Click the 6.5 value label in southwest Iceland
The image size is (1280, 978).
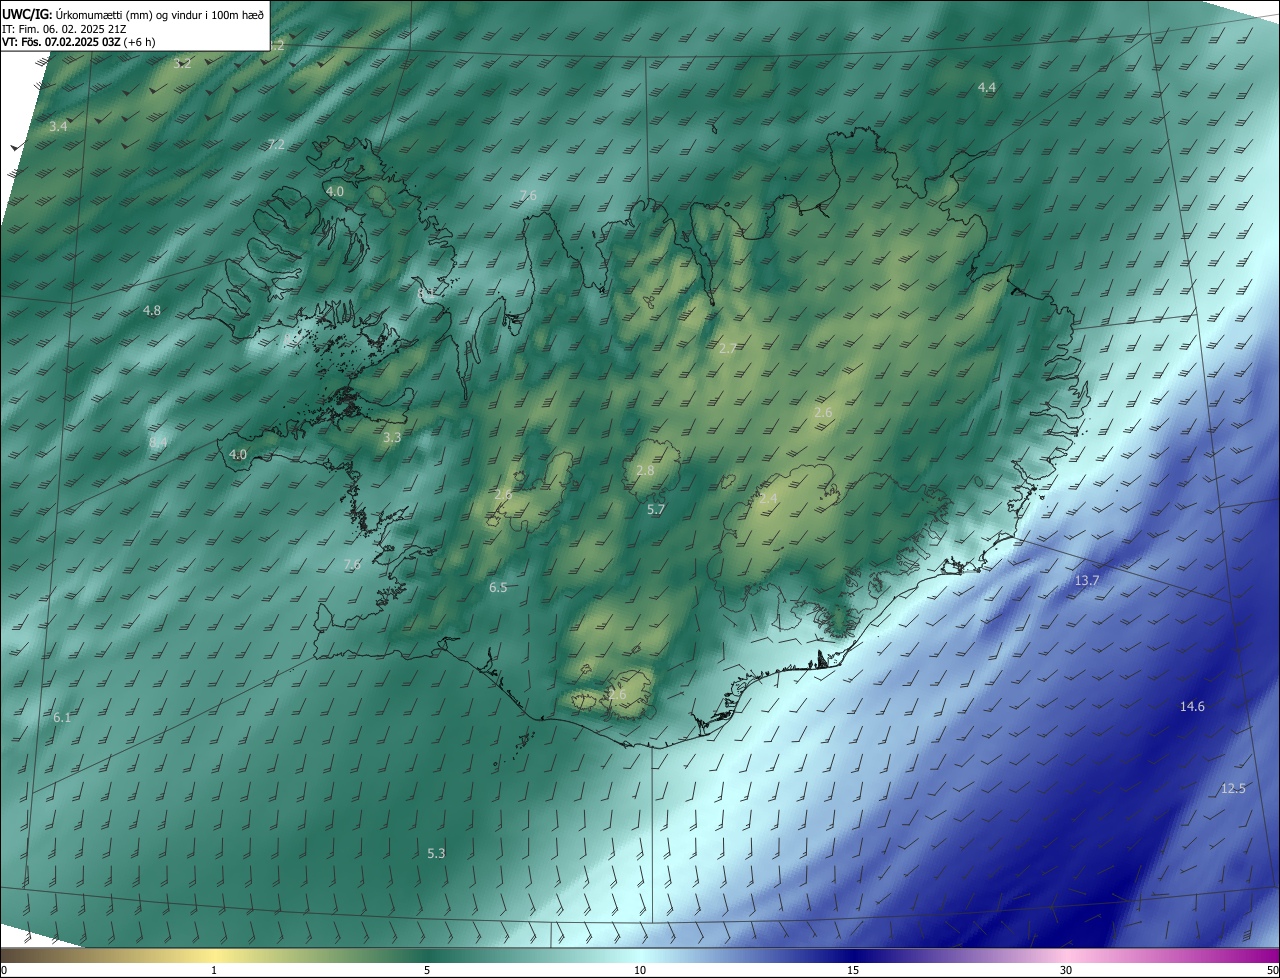498,588
